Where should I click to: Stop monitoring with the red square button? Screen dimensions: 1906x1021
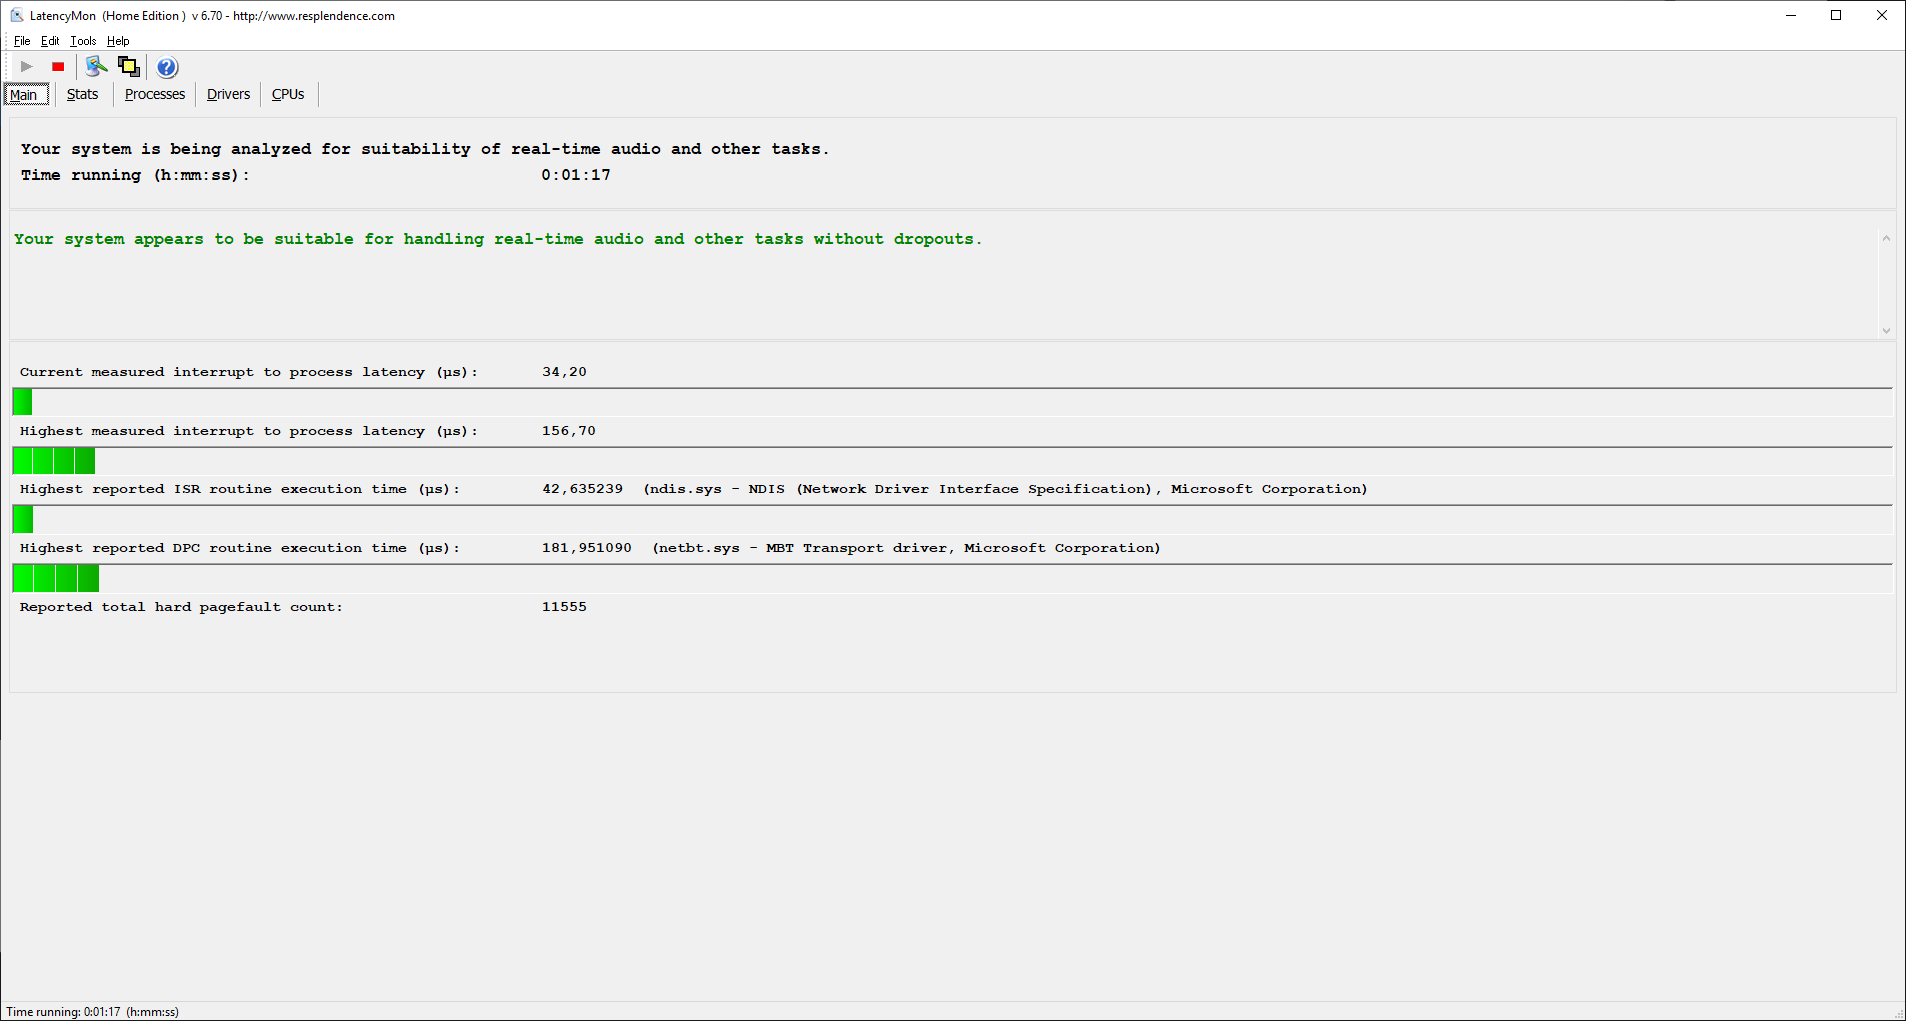[58, 67]
